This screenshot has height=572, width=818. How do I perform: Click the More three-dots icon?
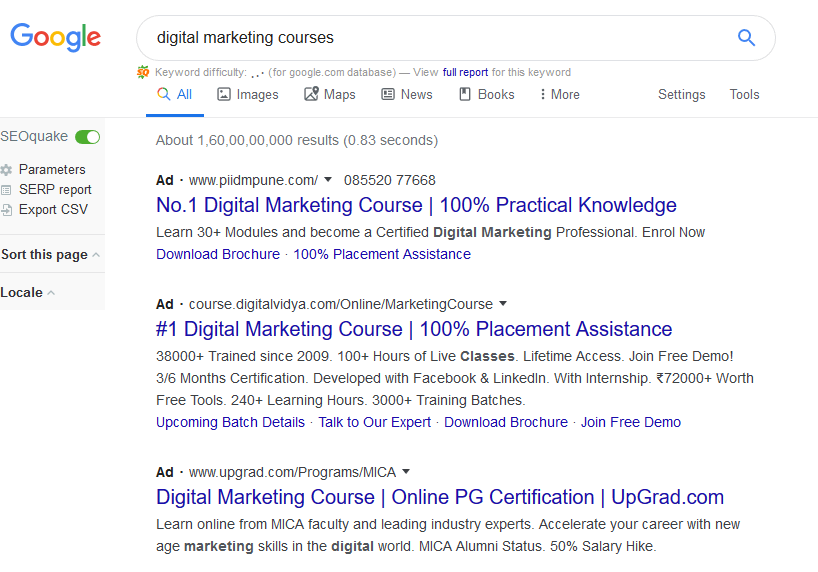(543, 94)
